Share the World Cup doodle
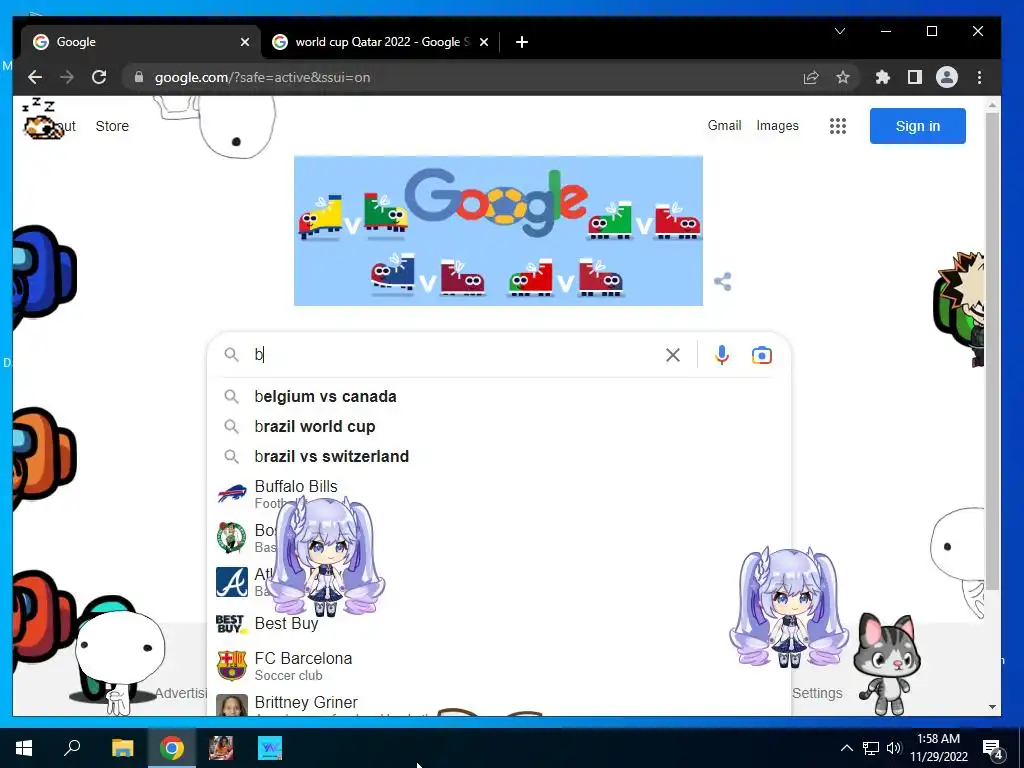Image resolution: width=1024 pixels, height=768 pixels. point(722,281)
